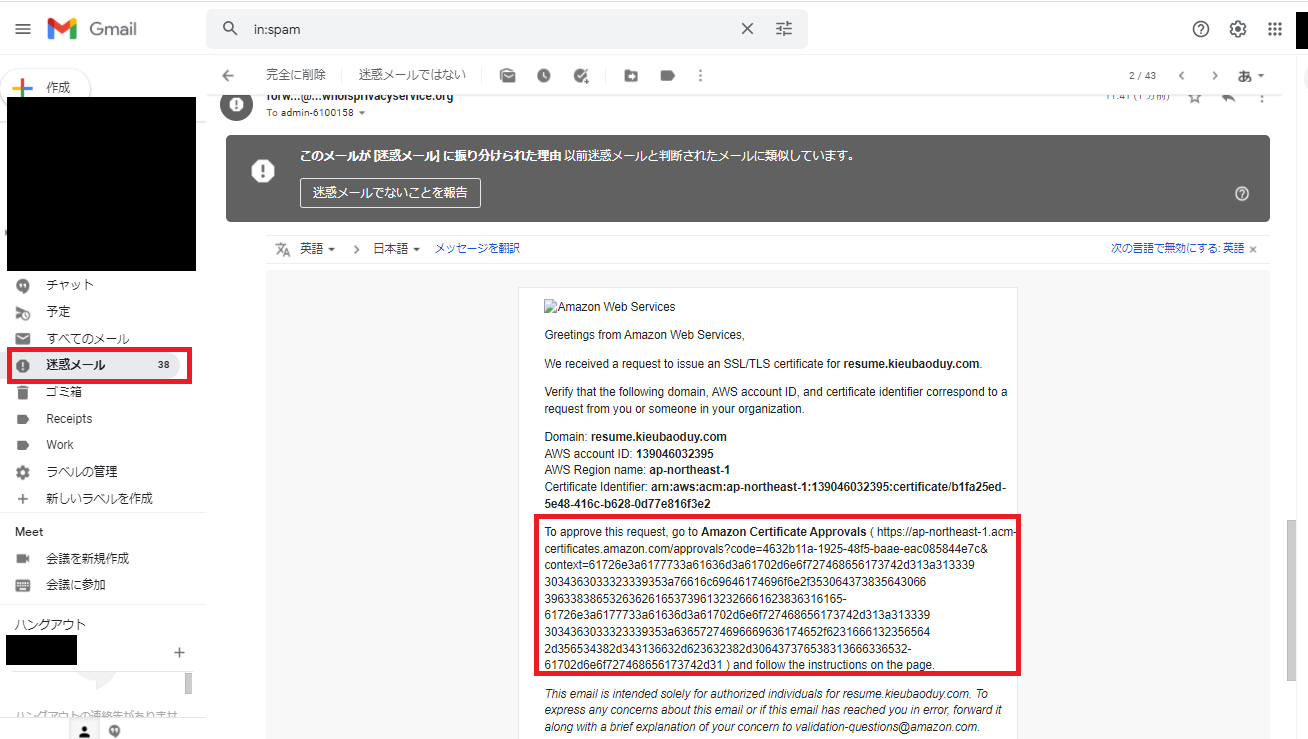Click the sender avatar icon

237,104
